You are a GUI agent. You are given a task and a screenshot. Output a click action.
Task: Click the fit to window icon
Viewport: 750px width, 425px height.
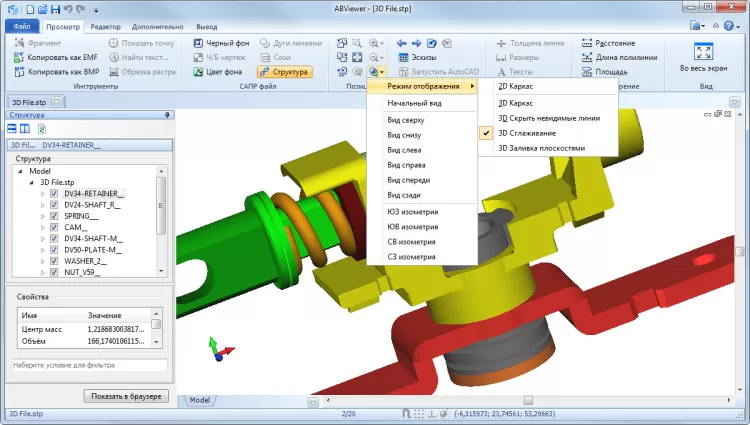coord(357,57)
